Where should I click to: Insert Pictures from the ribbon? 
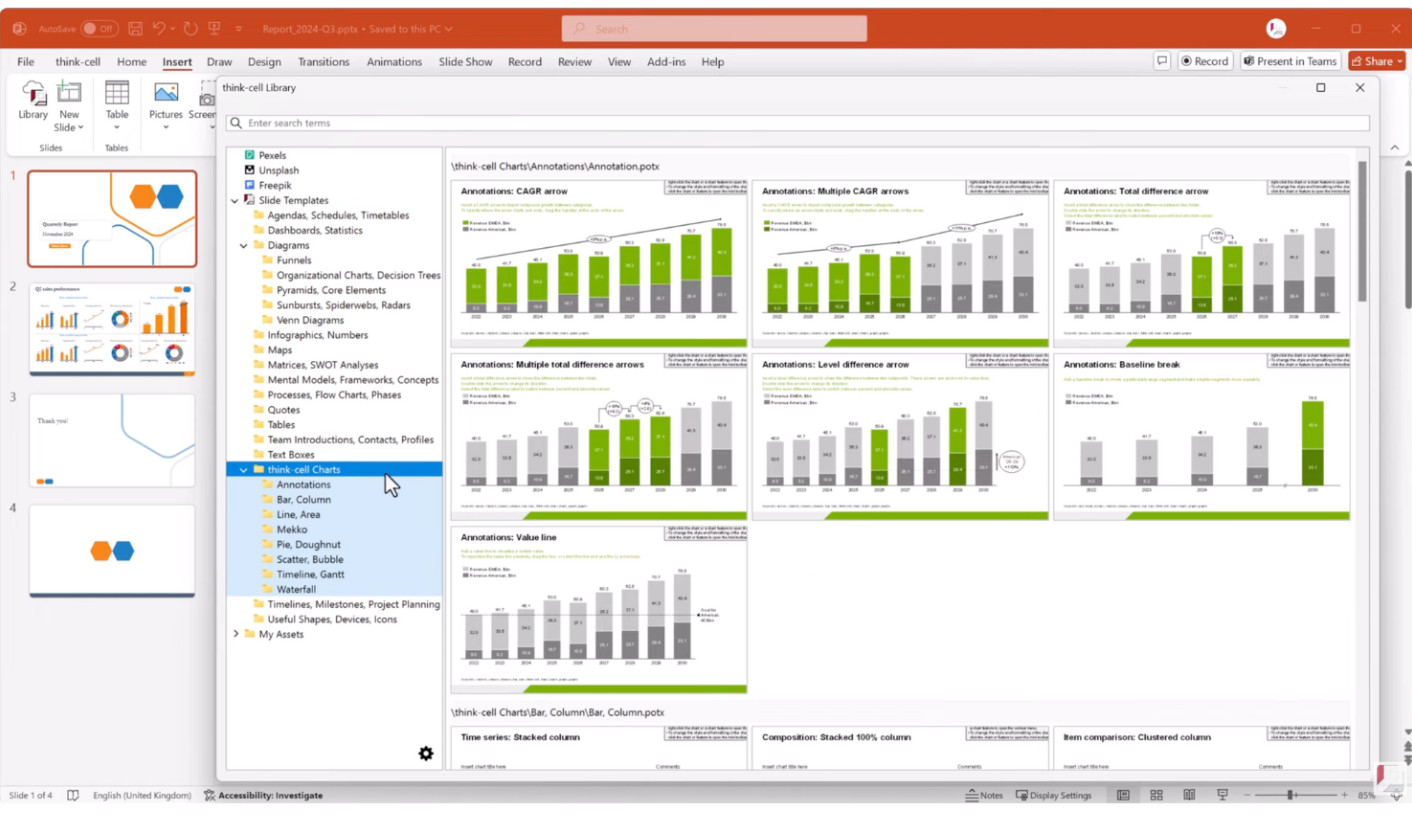click(166, 102)
